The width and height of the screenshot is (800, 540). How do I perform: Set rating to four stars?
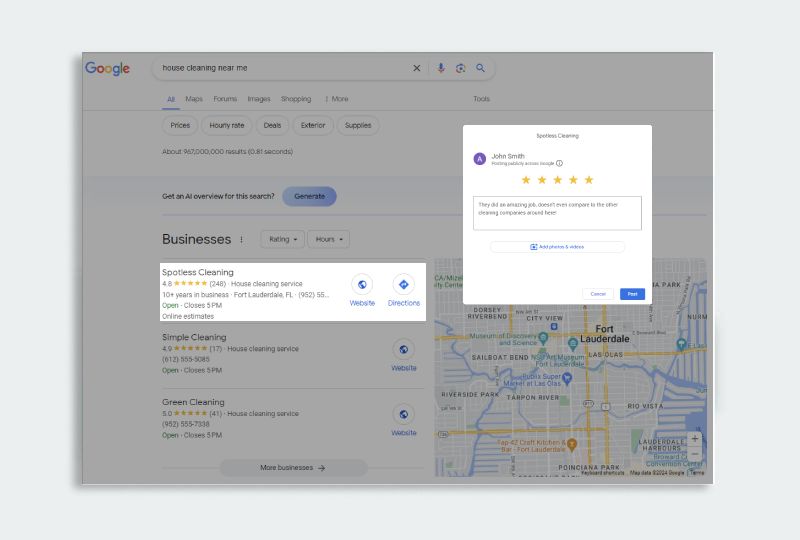tap(573, 180)
